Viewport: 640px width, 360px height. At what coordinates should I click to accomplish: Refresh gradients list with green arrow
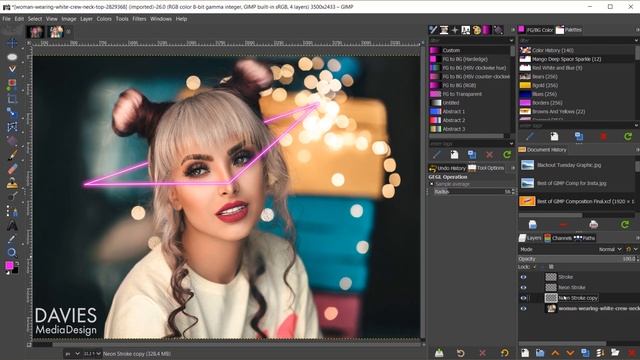point(507,155)
